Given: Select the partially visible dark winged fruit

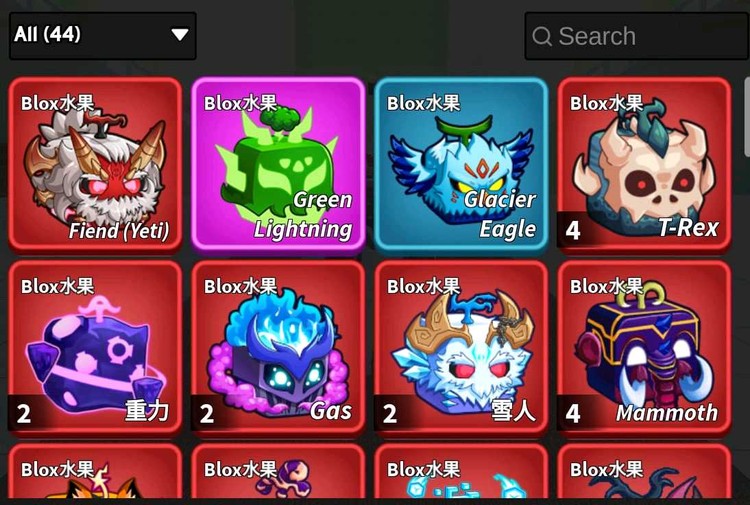Looking at the screenshot, I should tap(644, 471).
